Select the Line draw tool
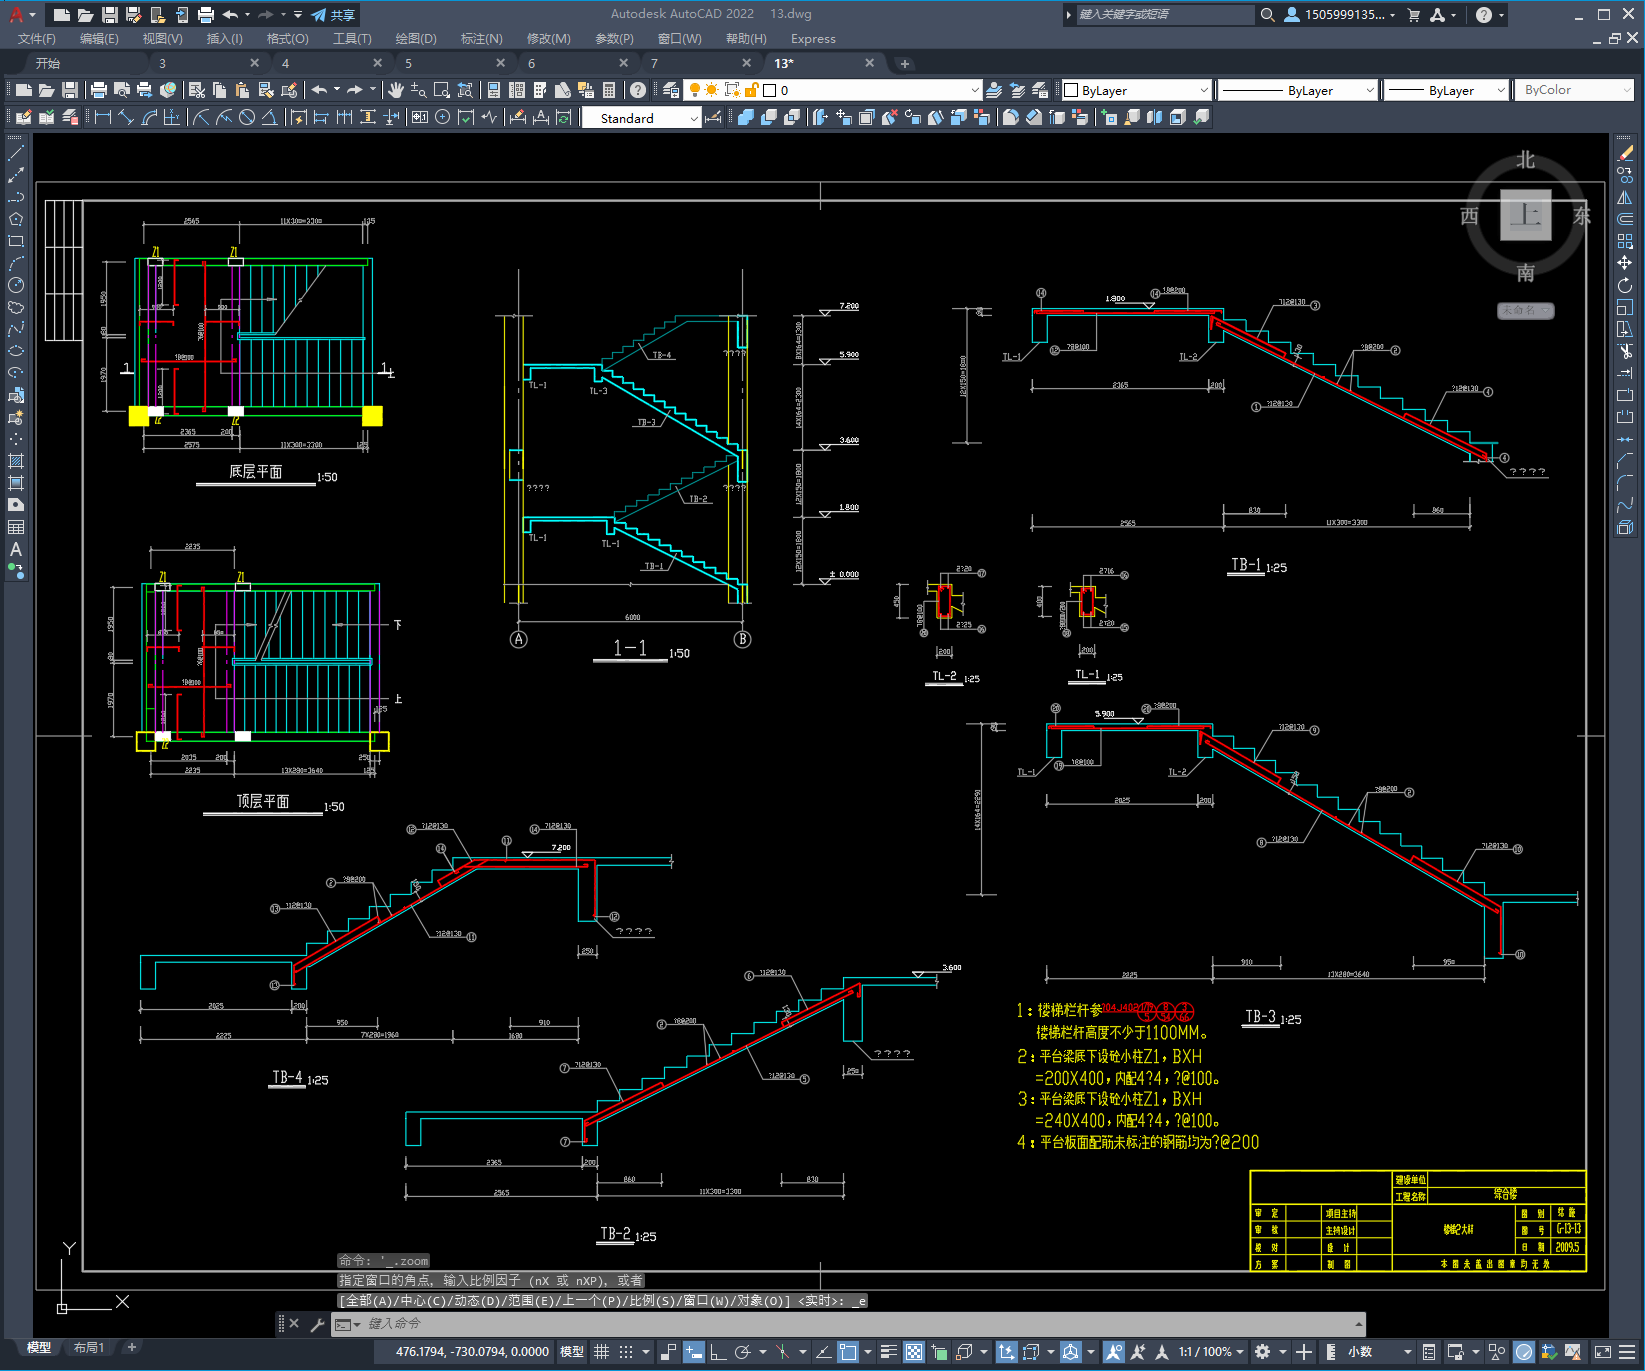The height and width of the screenshot is (1371, 1645). [16, 153]
